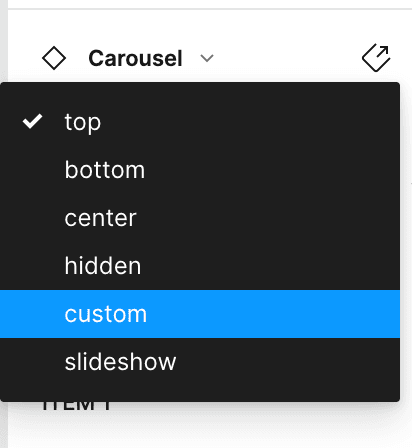Pick the center option in the dropdown

pyautogui.click(x=200, y=218)
